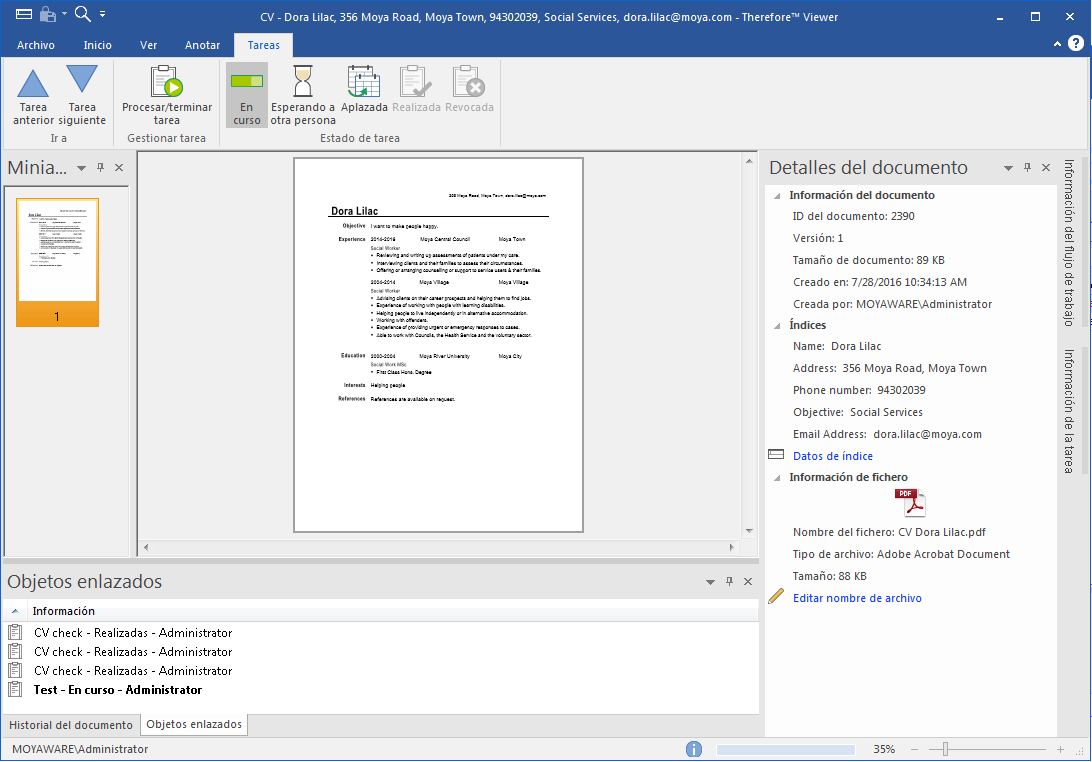This screenshot has width=1092, height=762.
Task: Open the Archivo menu
Action: coord(36,45)
